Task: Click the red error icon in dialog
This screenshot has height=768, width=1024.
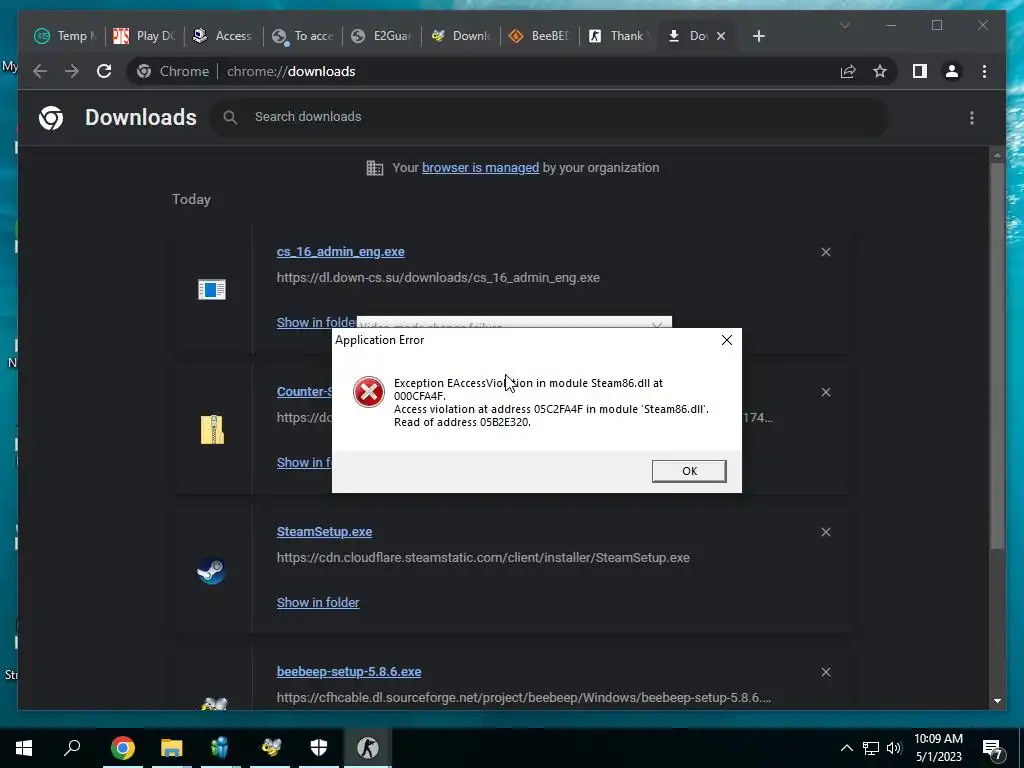Action: pos(369,392)
